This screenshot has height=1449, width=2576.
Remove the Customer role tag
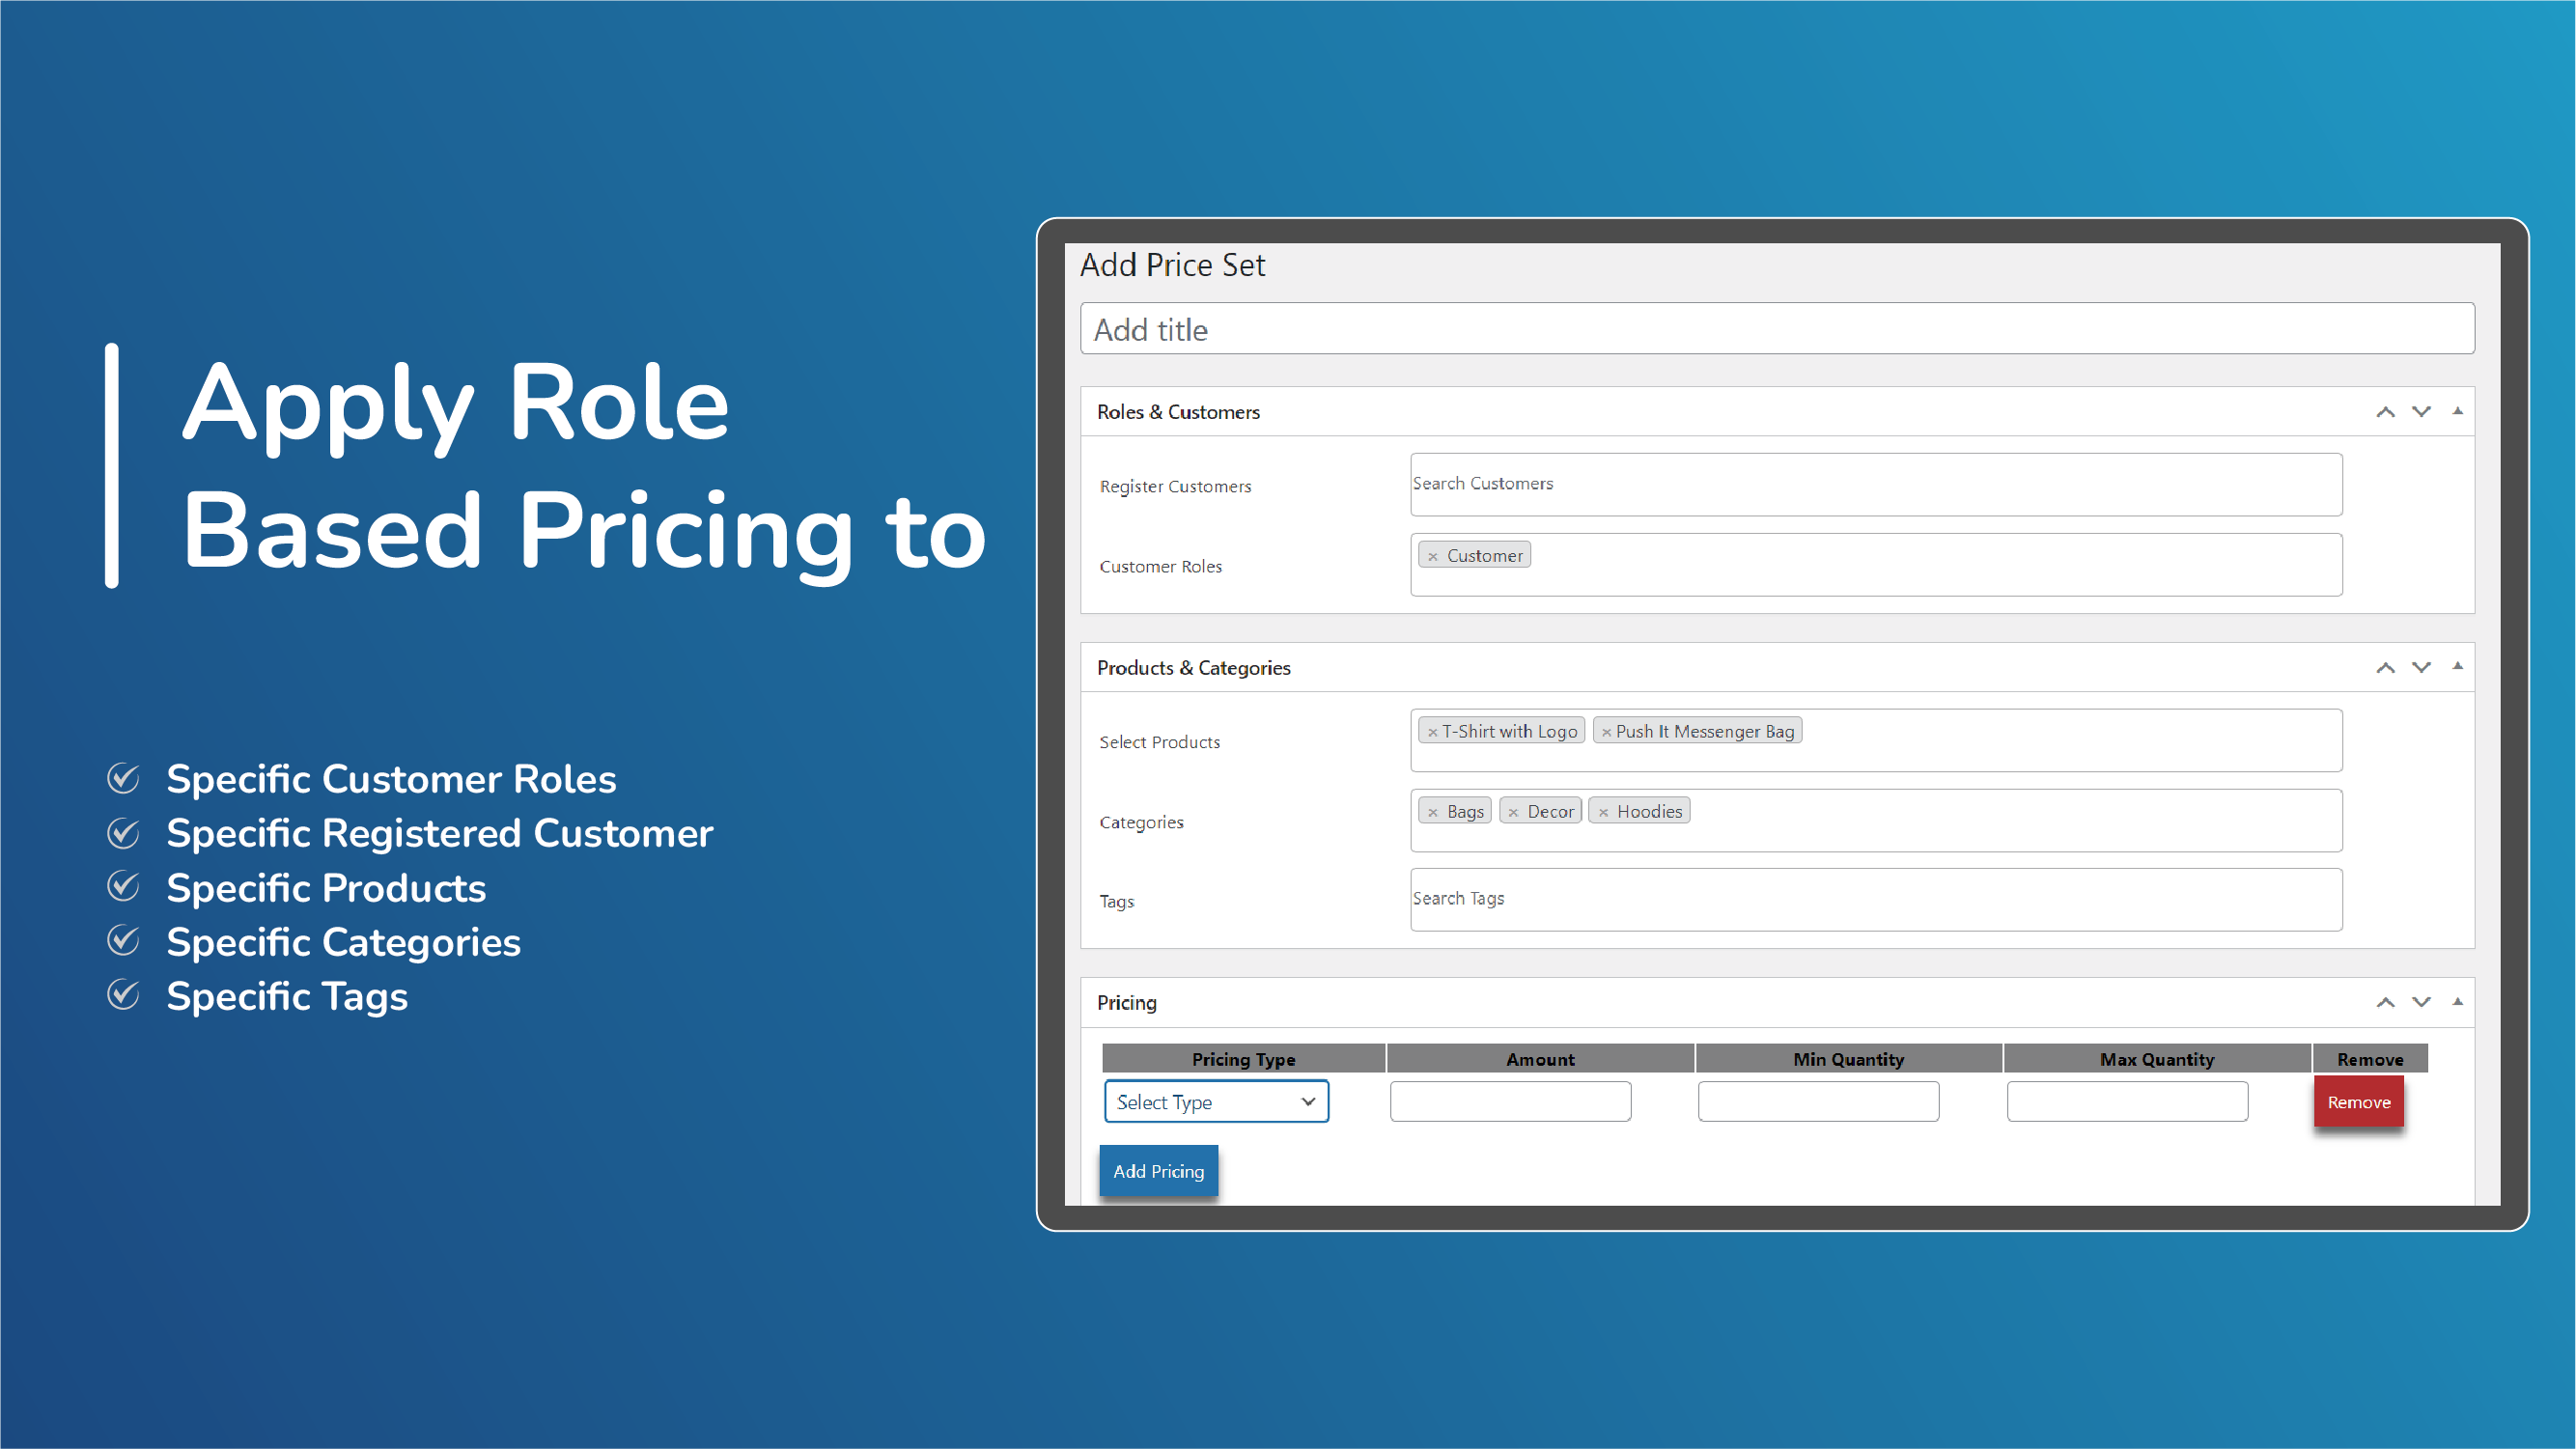[1432, 557]
